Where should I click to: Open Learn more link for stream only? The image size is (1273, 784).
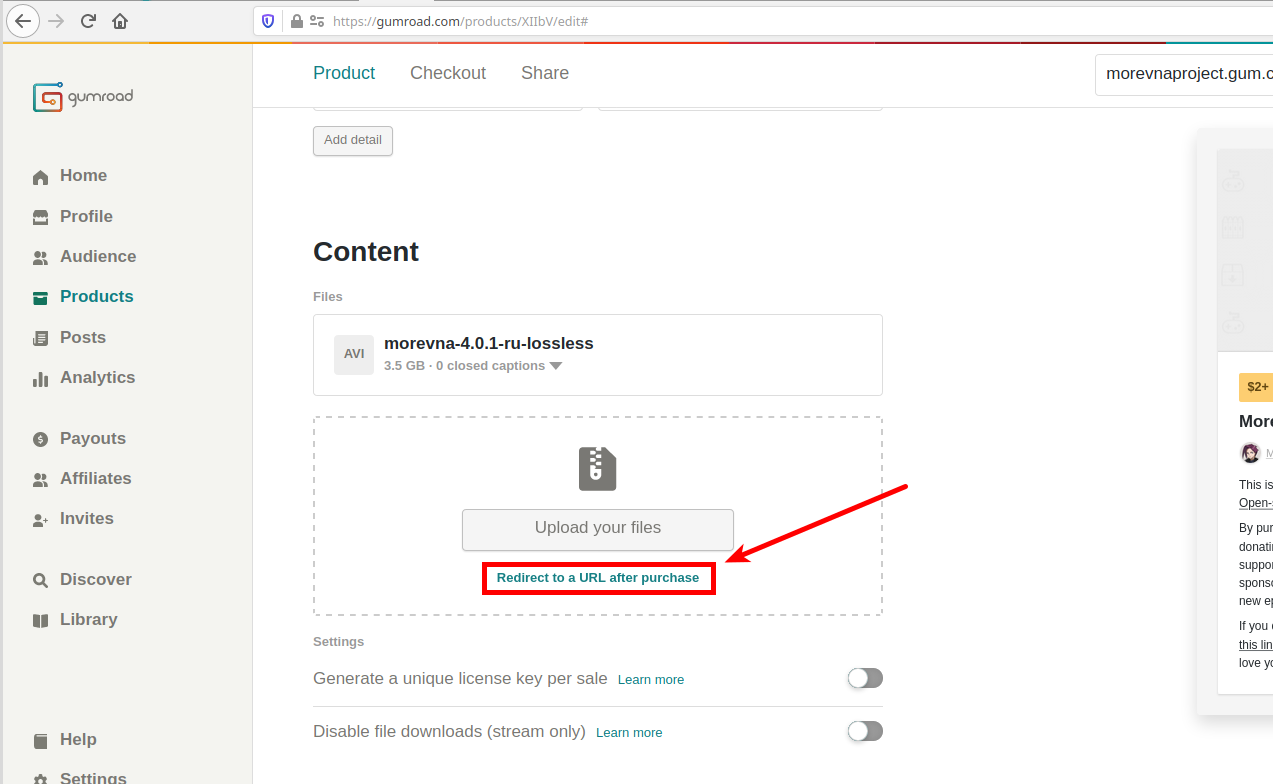(x=629, y=732)
